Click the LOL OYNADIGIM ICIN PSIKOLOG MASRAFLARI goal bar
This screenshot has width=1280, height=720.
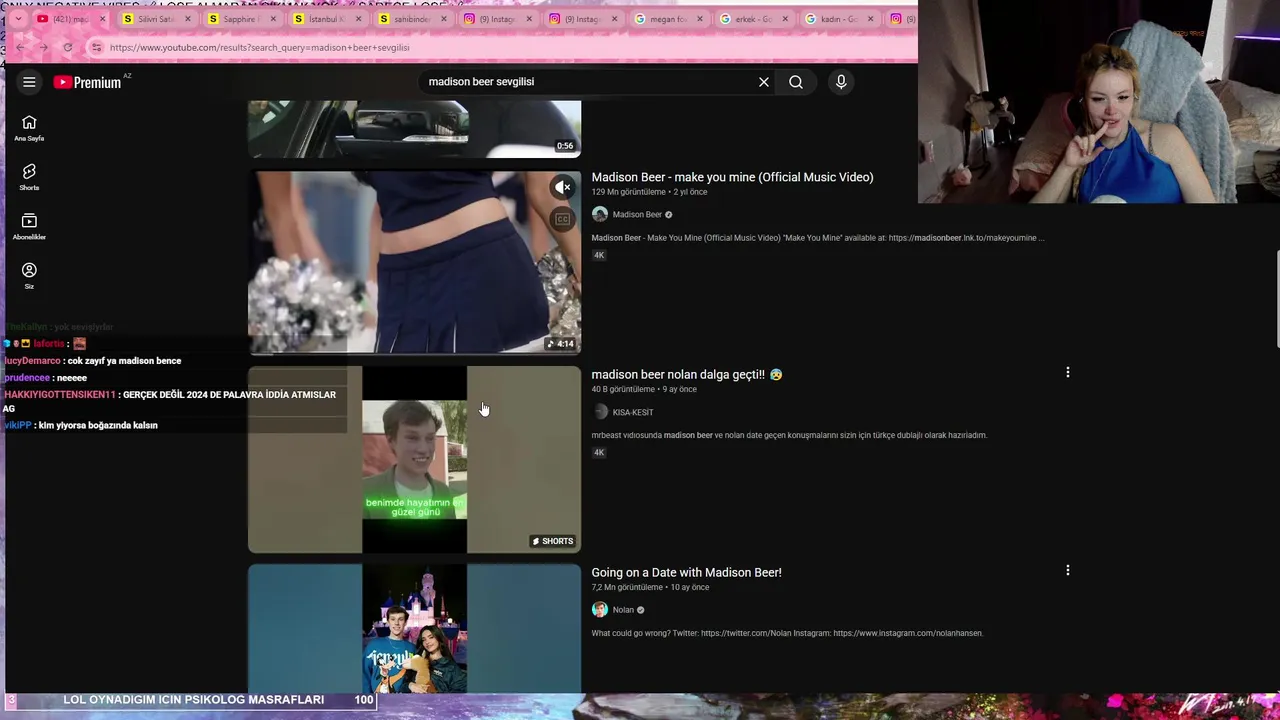[190, 700]
